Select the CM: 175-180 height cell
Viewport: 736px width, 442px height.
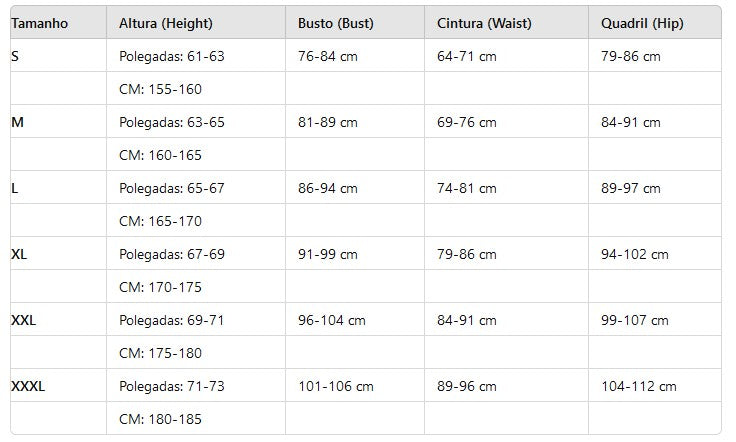(161, 353)
